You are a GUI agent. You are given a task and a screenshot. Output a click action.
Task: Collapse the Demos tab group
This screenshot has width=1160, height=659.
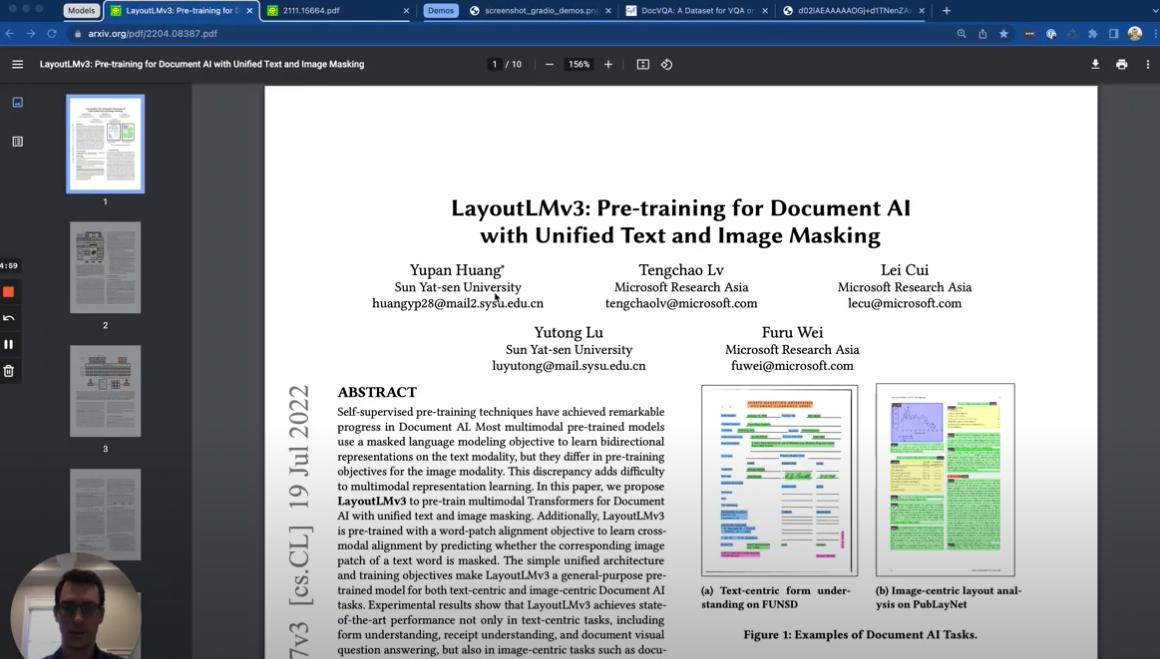click(443, 11)
